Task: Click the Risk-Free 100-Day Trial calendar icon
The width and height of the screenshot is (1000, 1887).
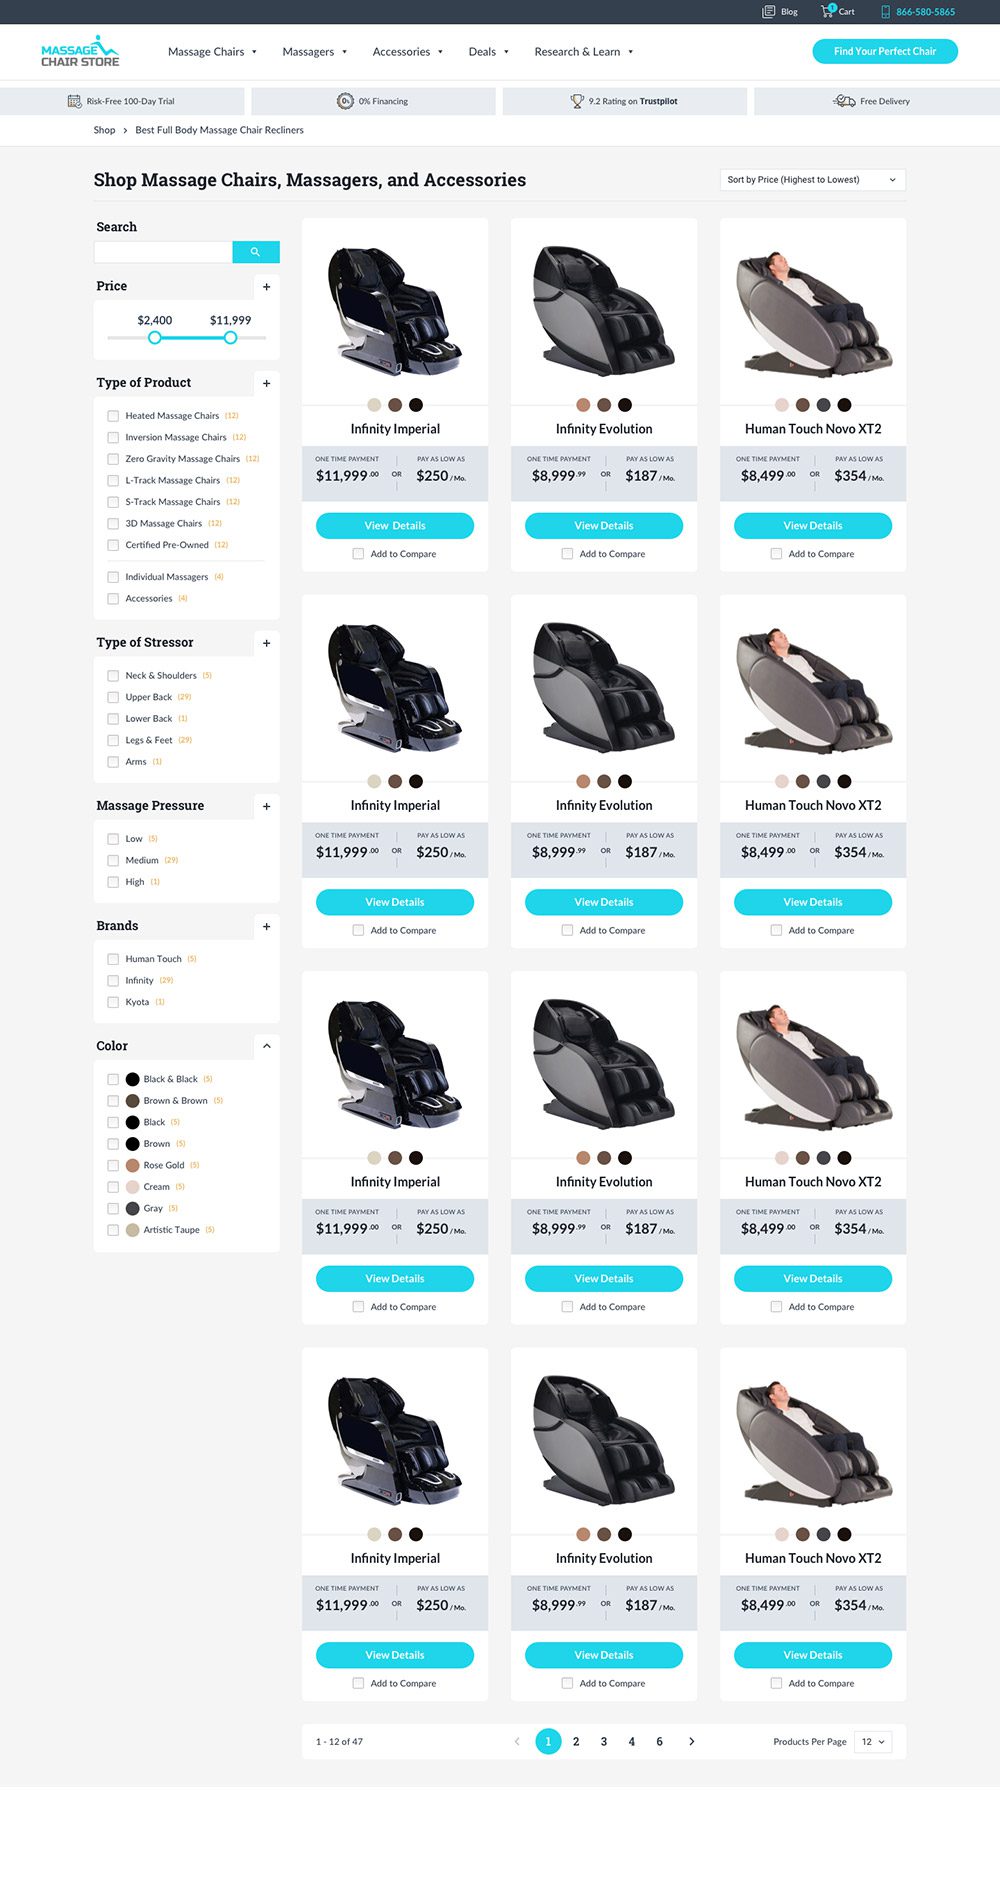Action: tap(74, 101)
